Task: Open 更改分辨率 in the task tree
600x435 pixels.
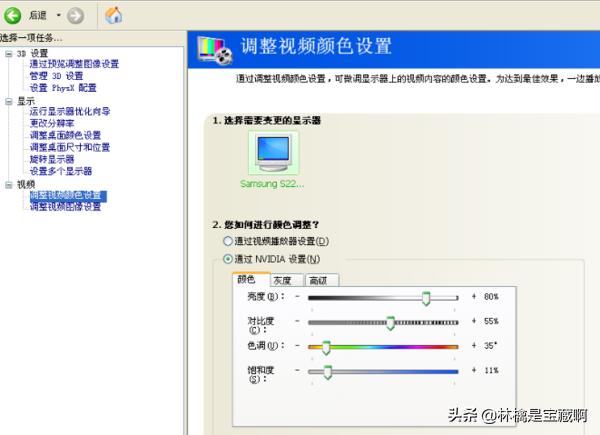Action: (x=52, y=123)
